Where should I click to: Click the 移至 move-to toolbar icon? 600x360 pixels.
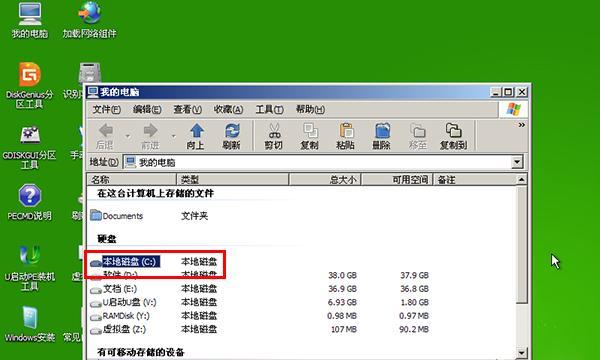coord(417,137)
